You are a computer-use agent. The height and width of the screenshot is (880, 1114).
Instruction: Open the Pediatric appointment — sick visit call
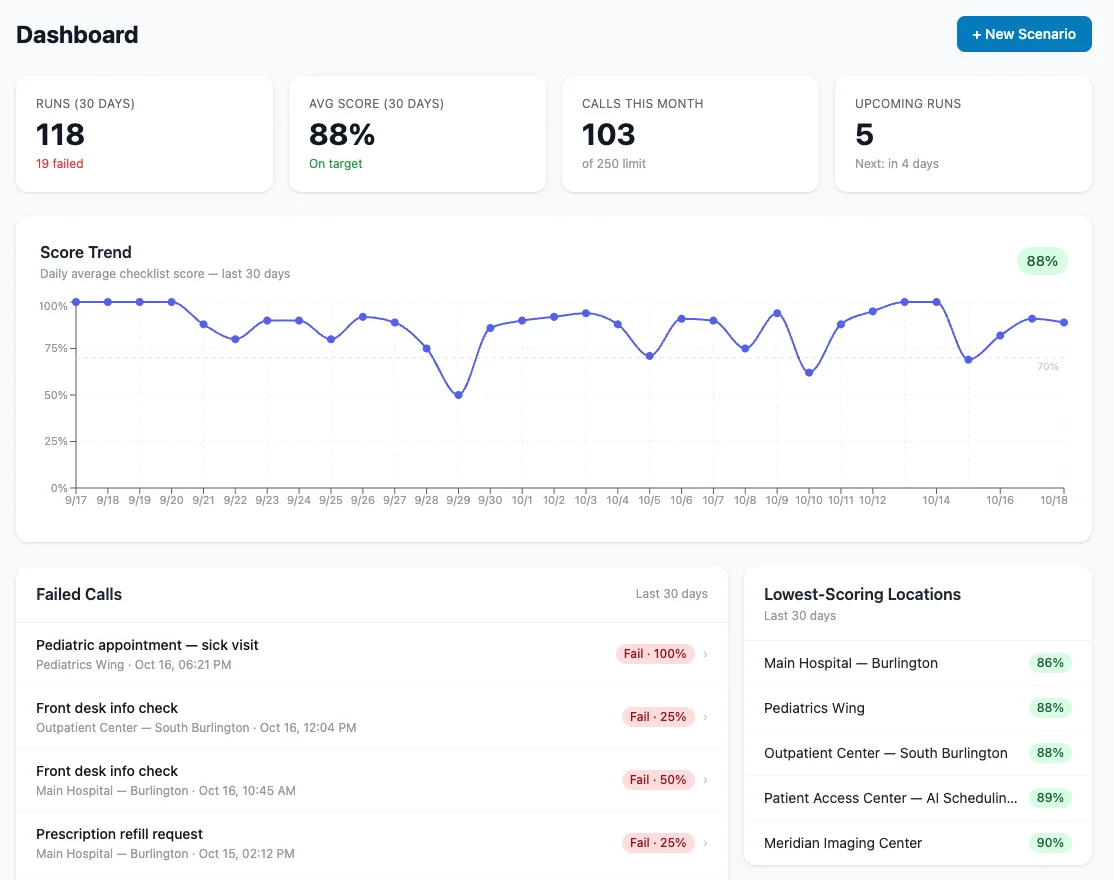click(372, 654)
